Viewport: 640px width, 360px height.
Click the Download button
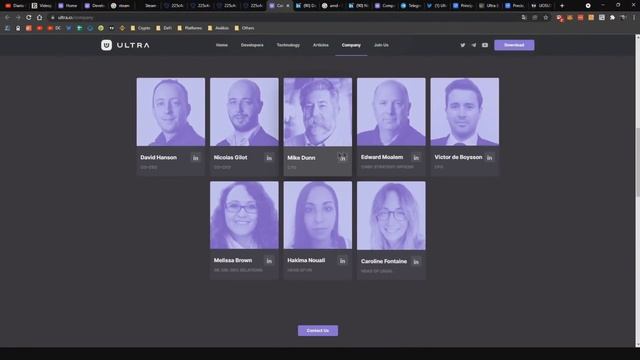(x=514, y=45)
